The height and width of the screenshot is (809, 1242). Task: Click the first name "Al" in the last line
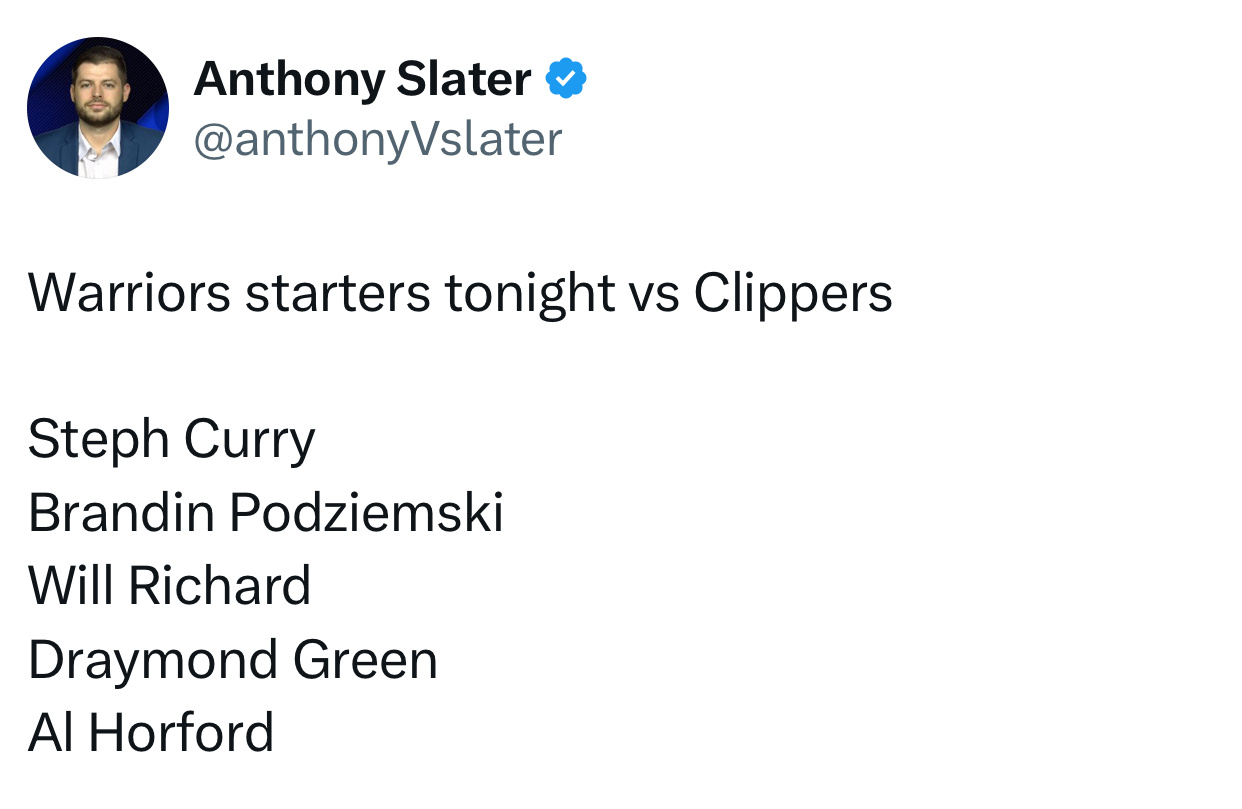click(x=49, y=733)
